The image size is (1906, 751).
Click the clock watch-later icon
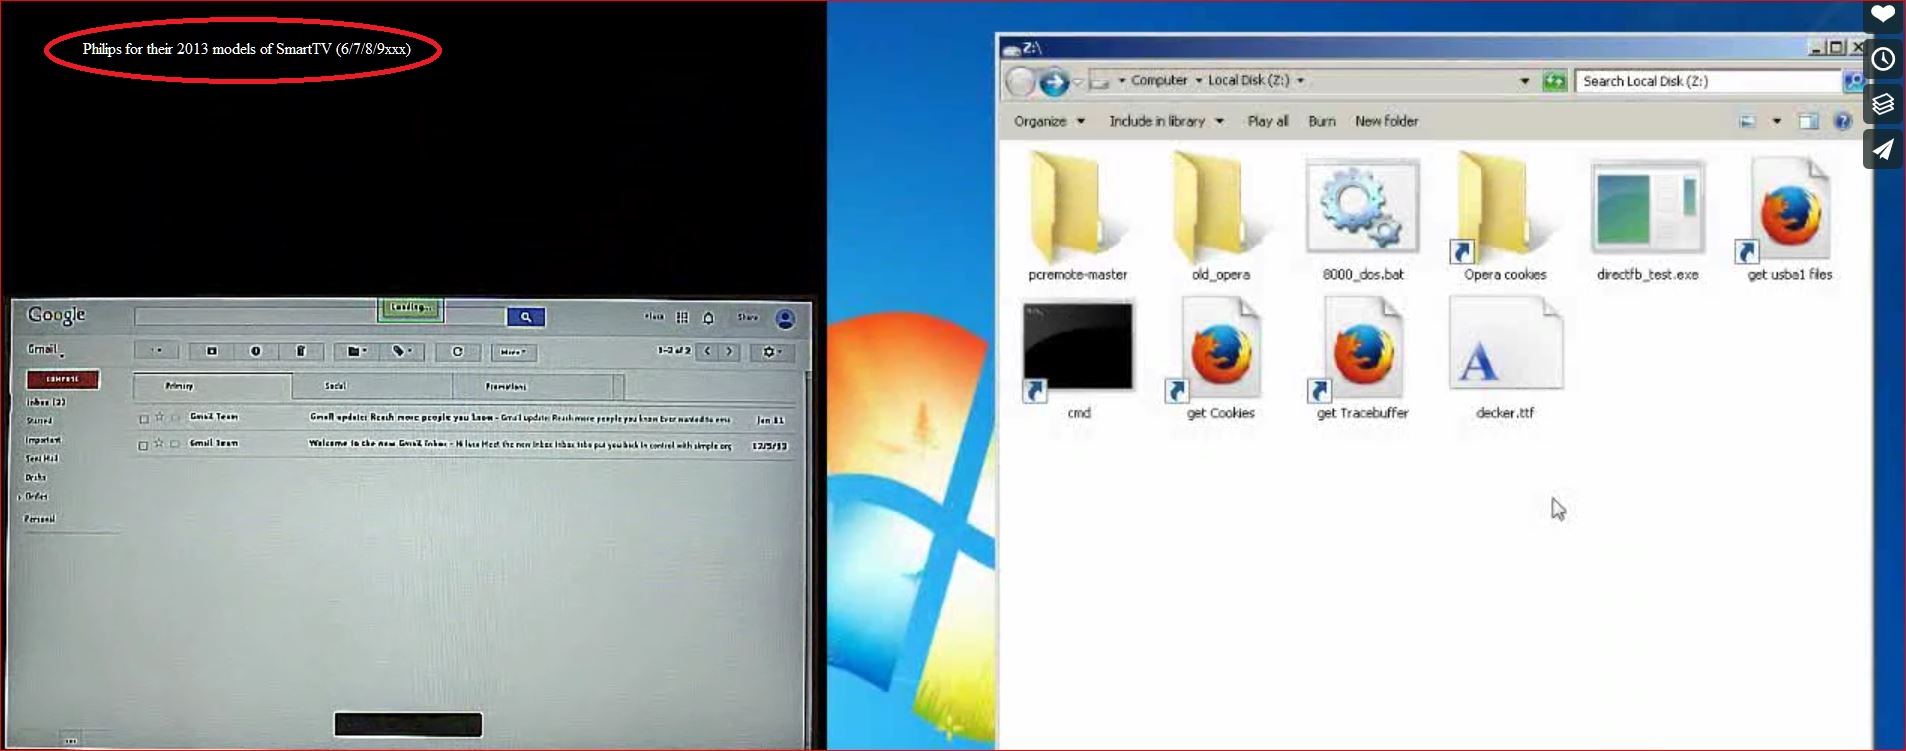tap(1883, 59)
